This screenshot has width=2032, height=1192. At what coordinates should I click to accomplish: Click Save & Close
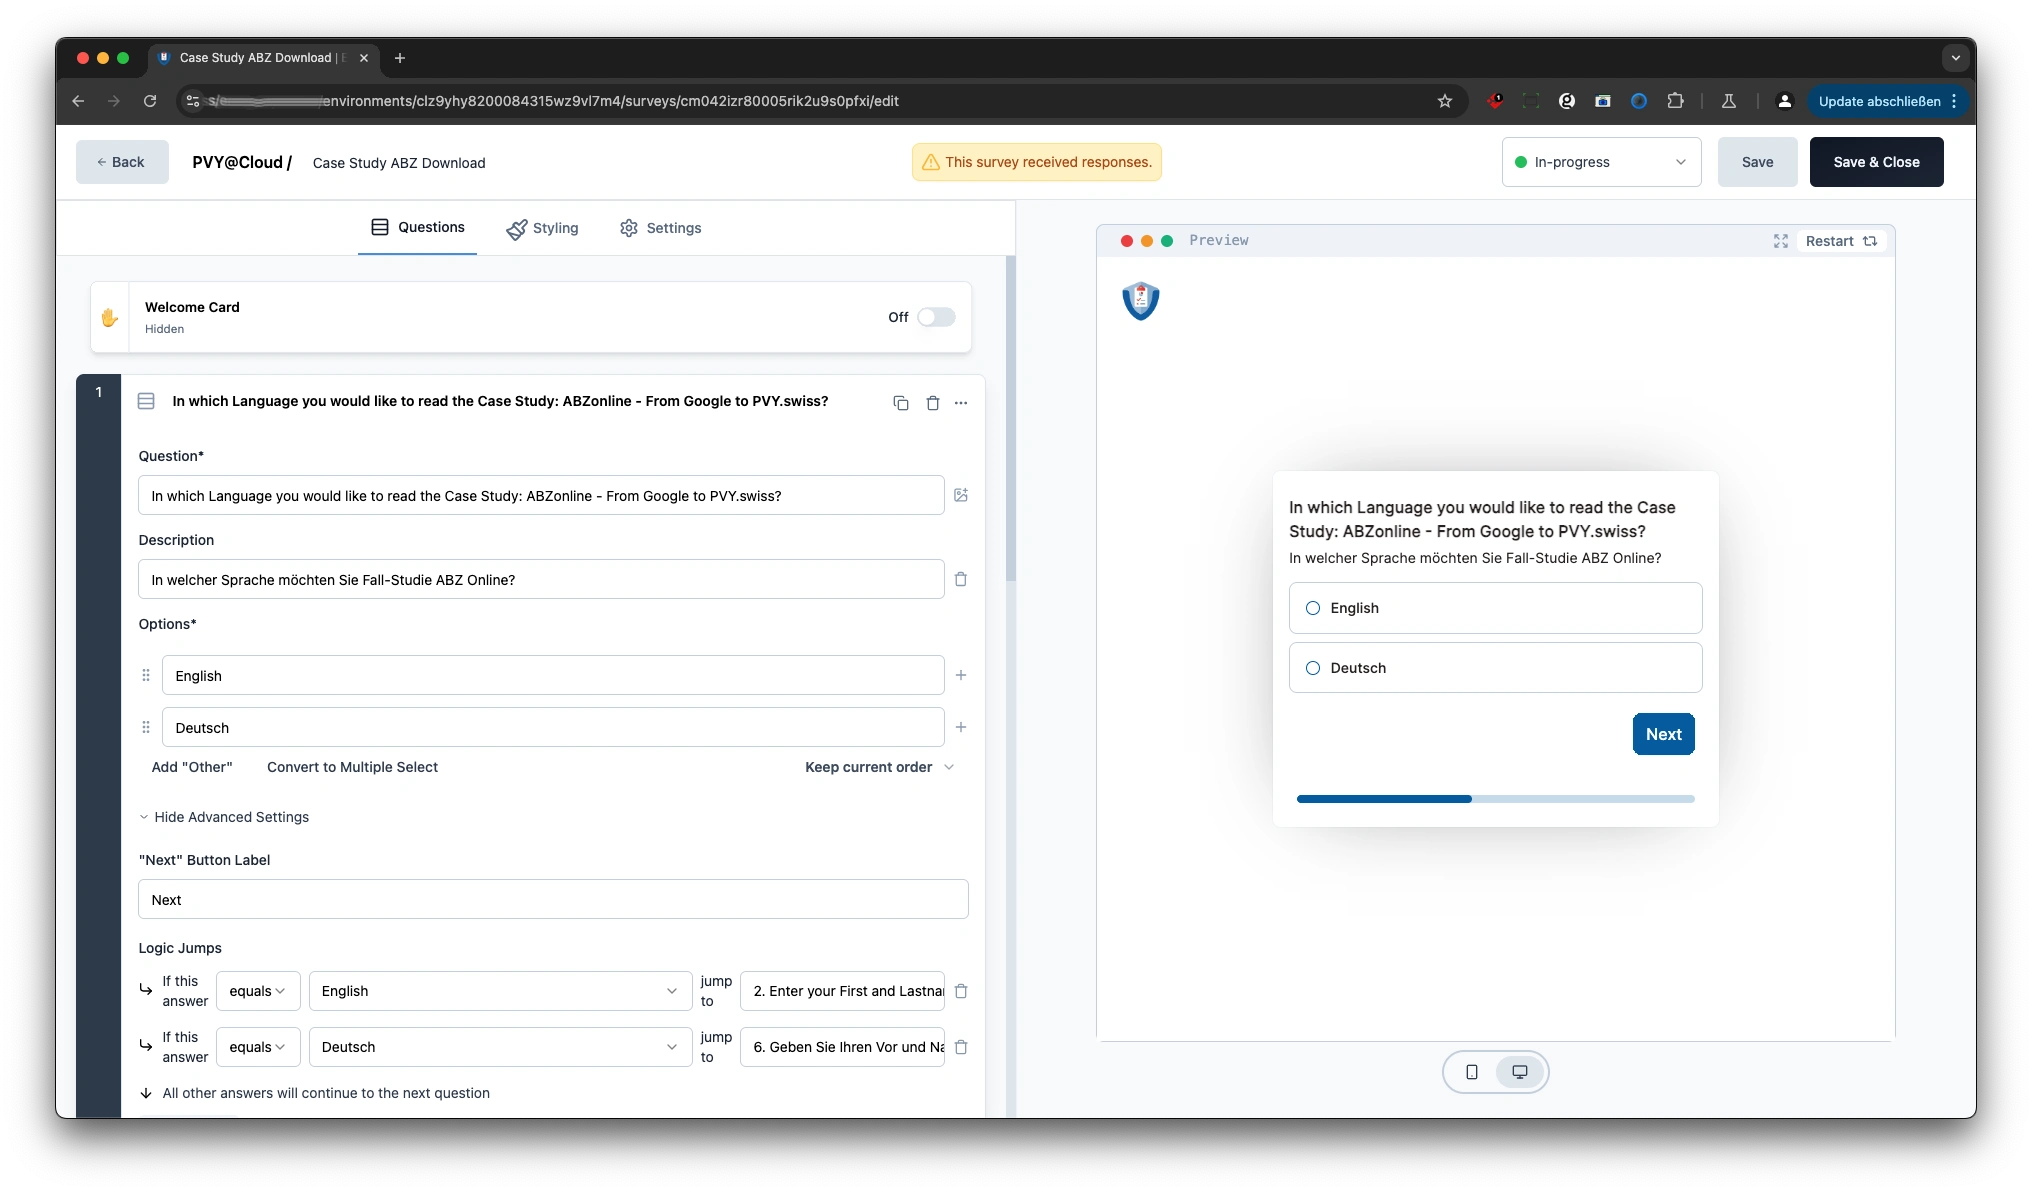pyautogui.click(x=1876, y=162)
